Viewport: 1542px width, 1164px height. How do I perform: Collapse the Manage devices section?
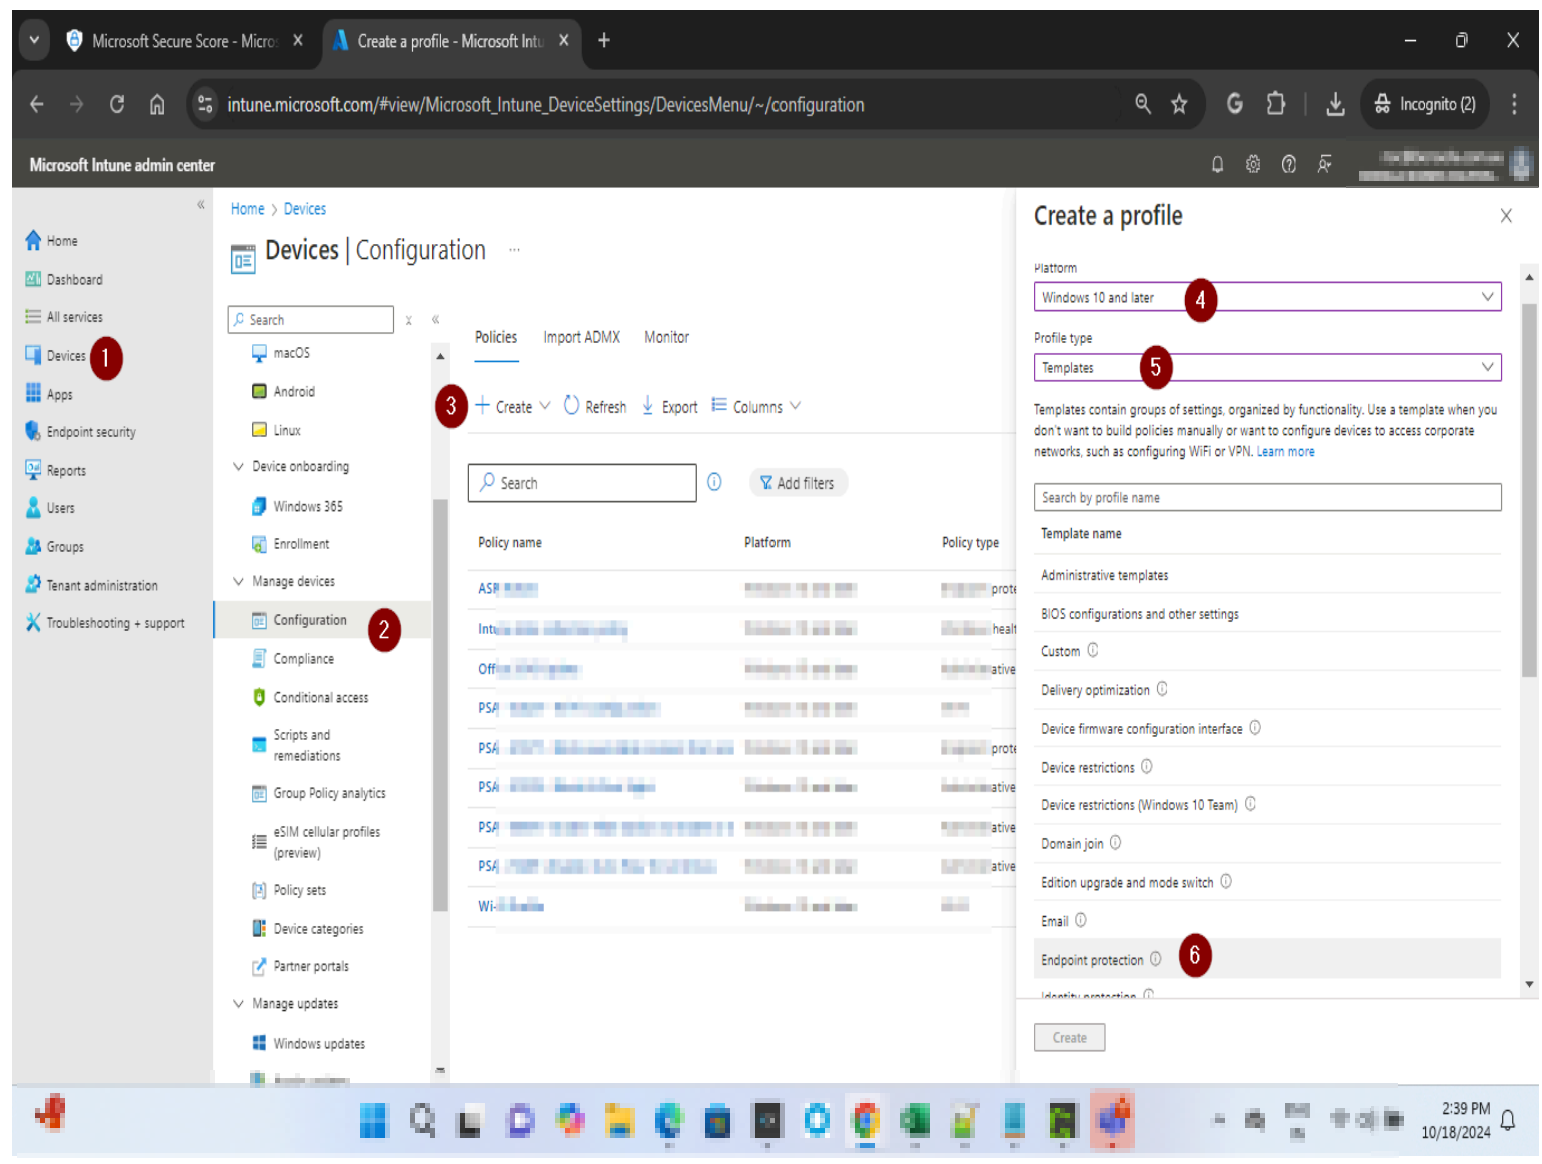pos(238,581)
